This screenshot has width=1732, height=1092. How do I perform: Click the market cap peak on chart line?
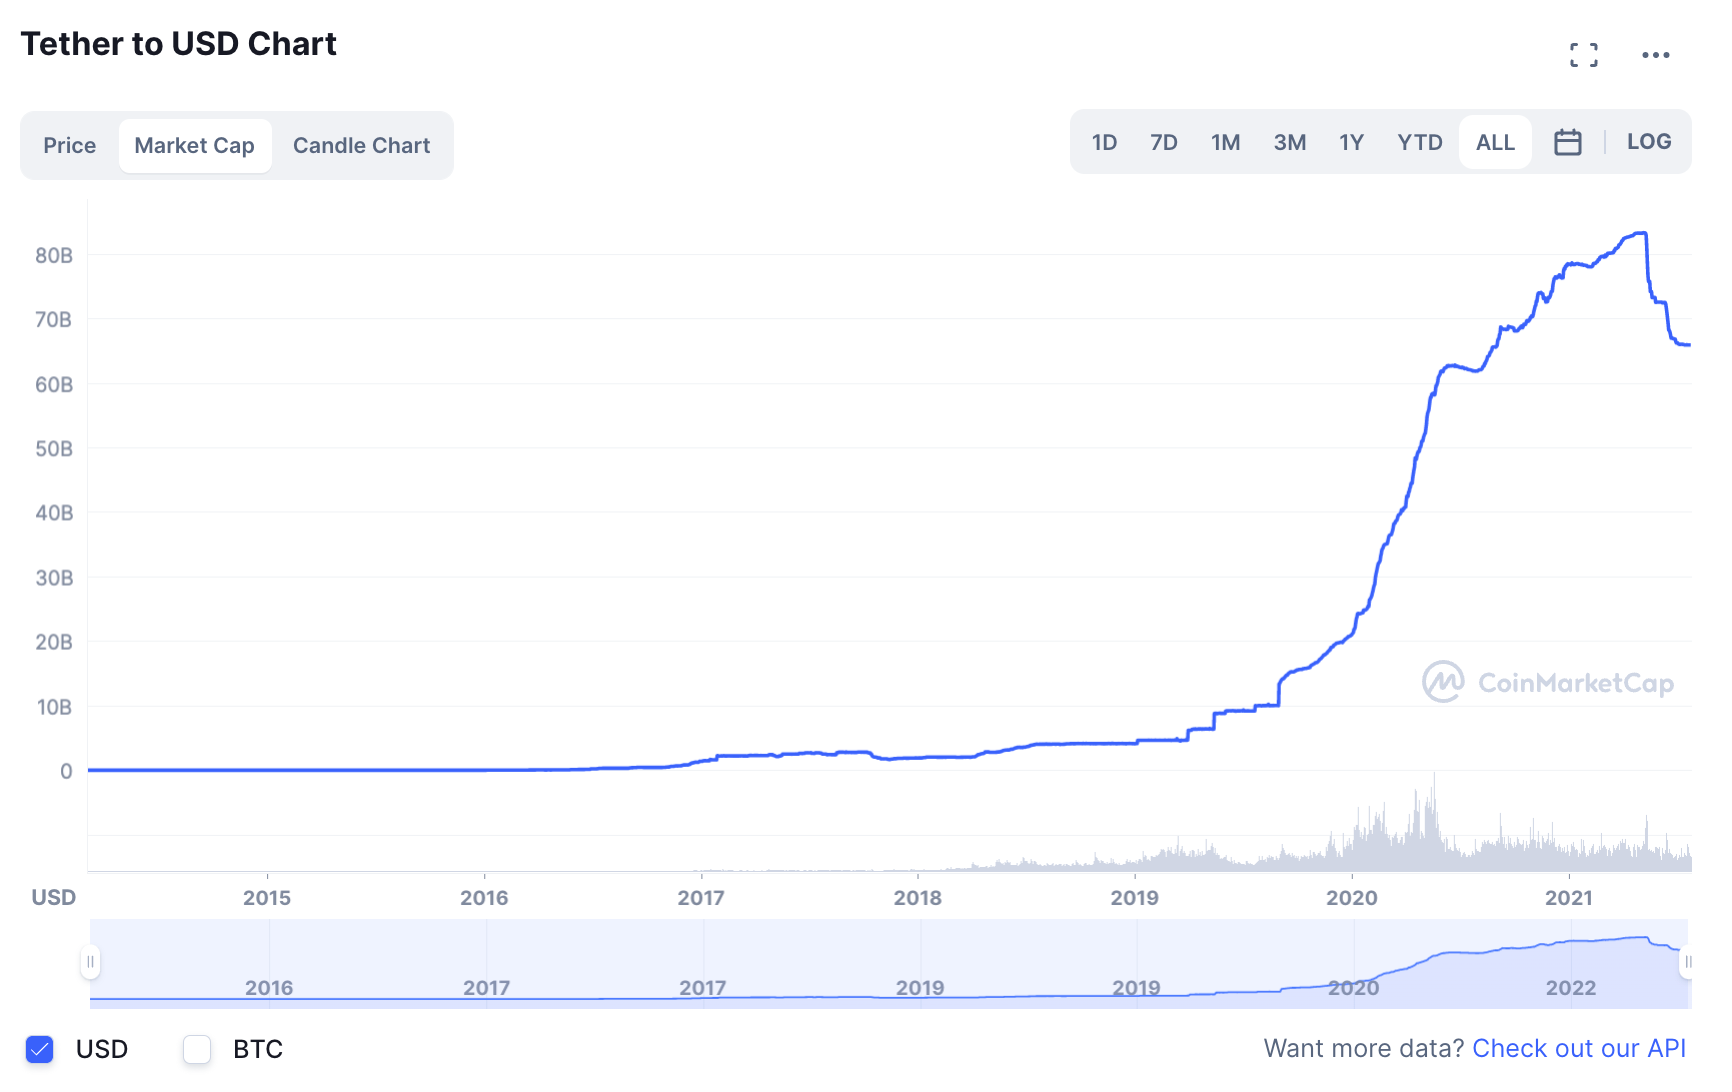coord(1640,233)
